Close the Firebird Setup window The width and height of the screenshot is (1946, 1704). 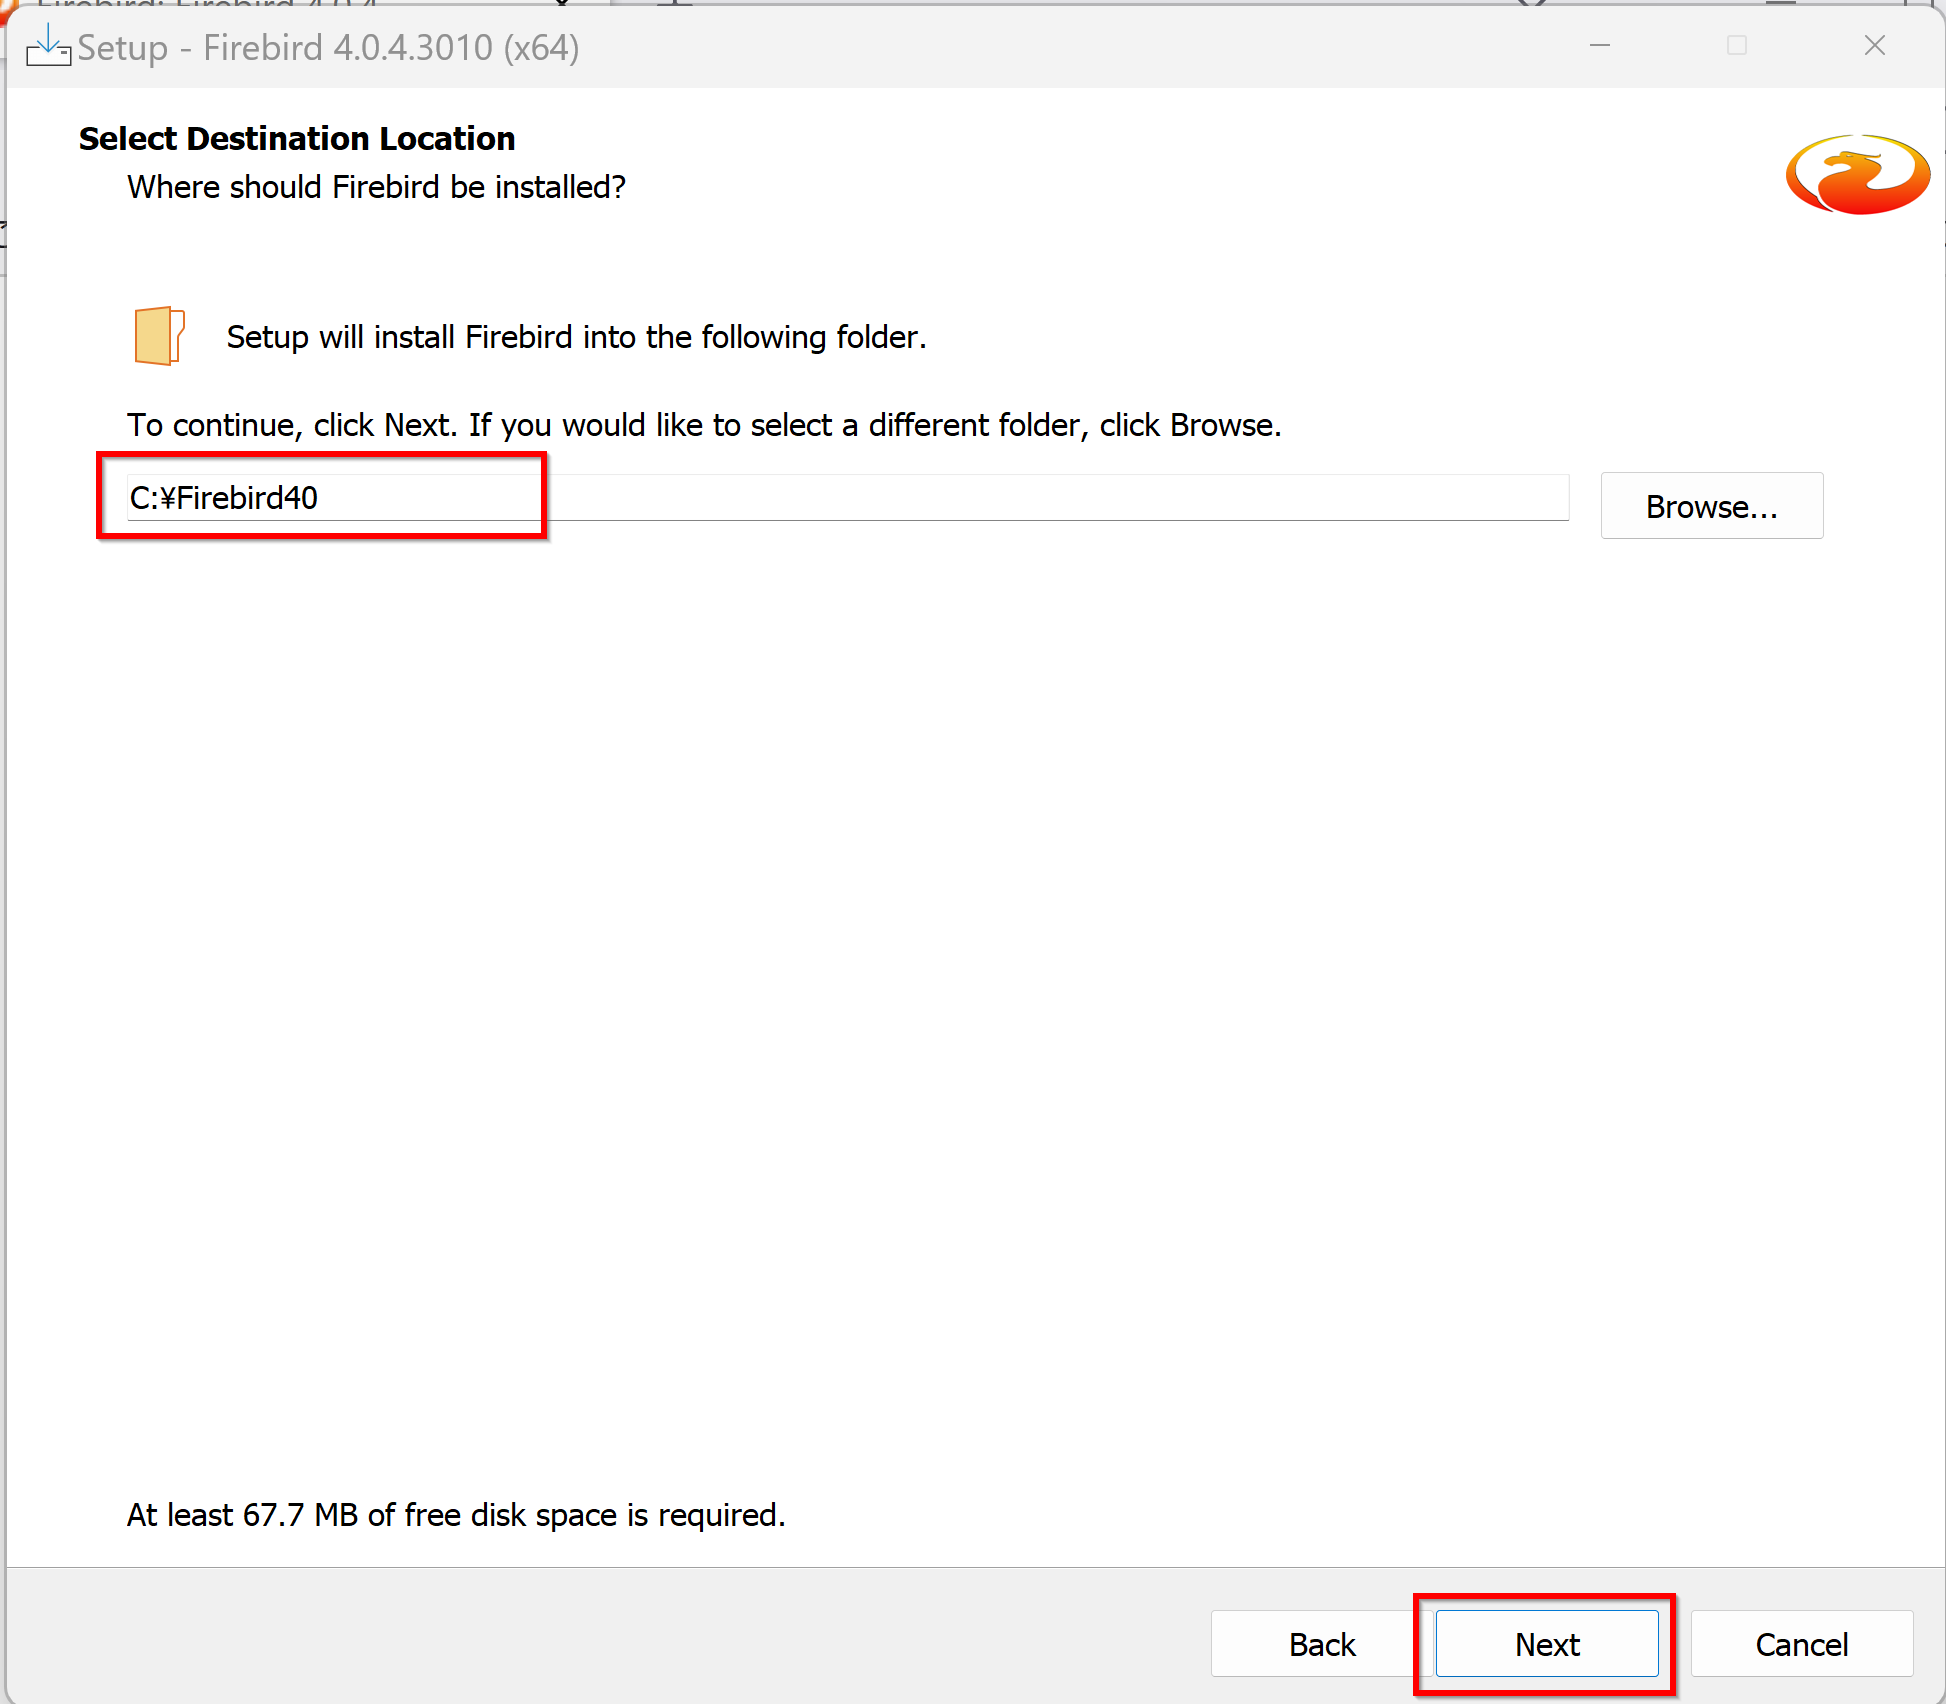click(x=1875, y=46)
